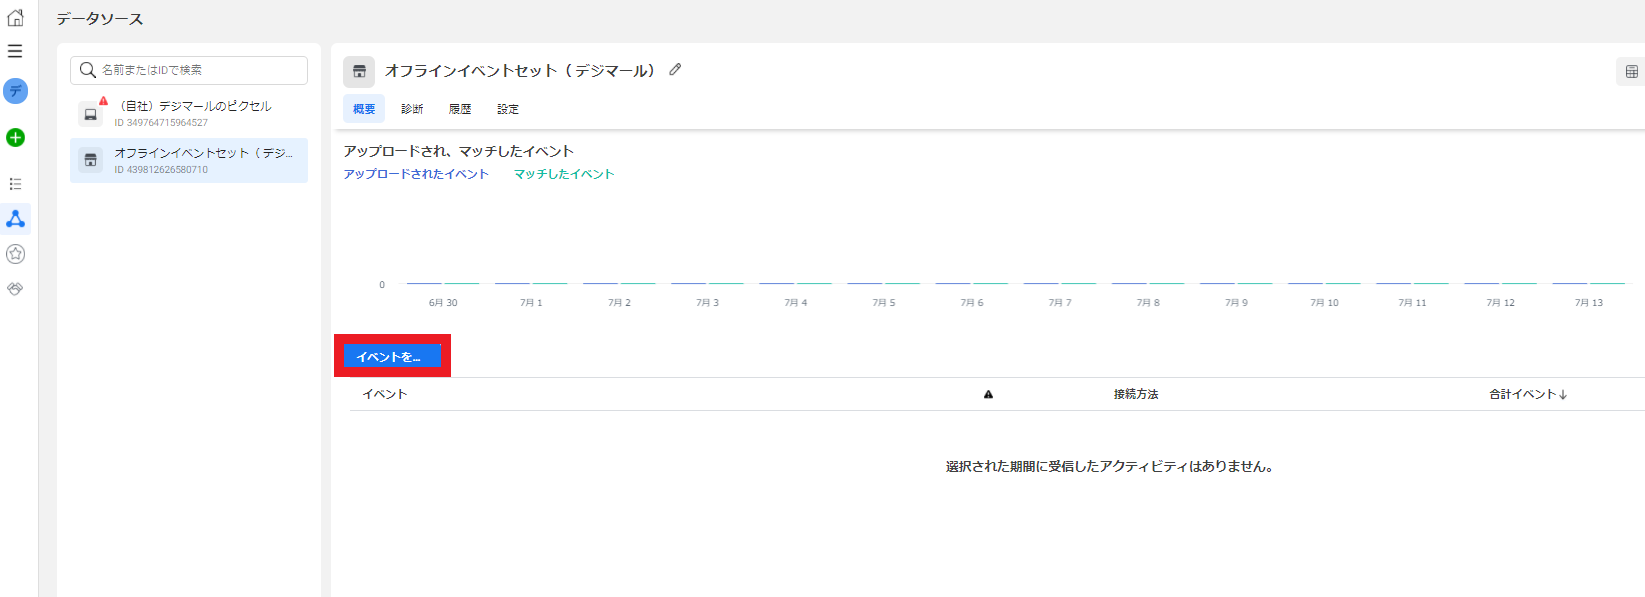Click the store icon in offline event set row
This screenshot has width=1645, height=597.
click(90, 160)
